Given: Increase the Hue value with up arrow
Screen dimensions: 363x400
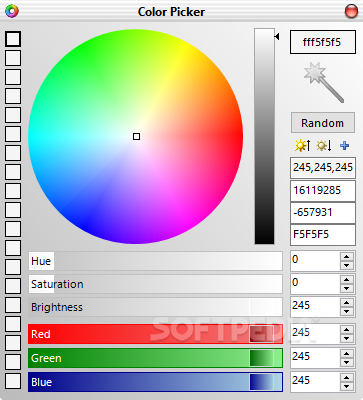Looking at the screenshot, I should (347, 257).
